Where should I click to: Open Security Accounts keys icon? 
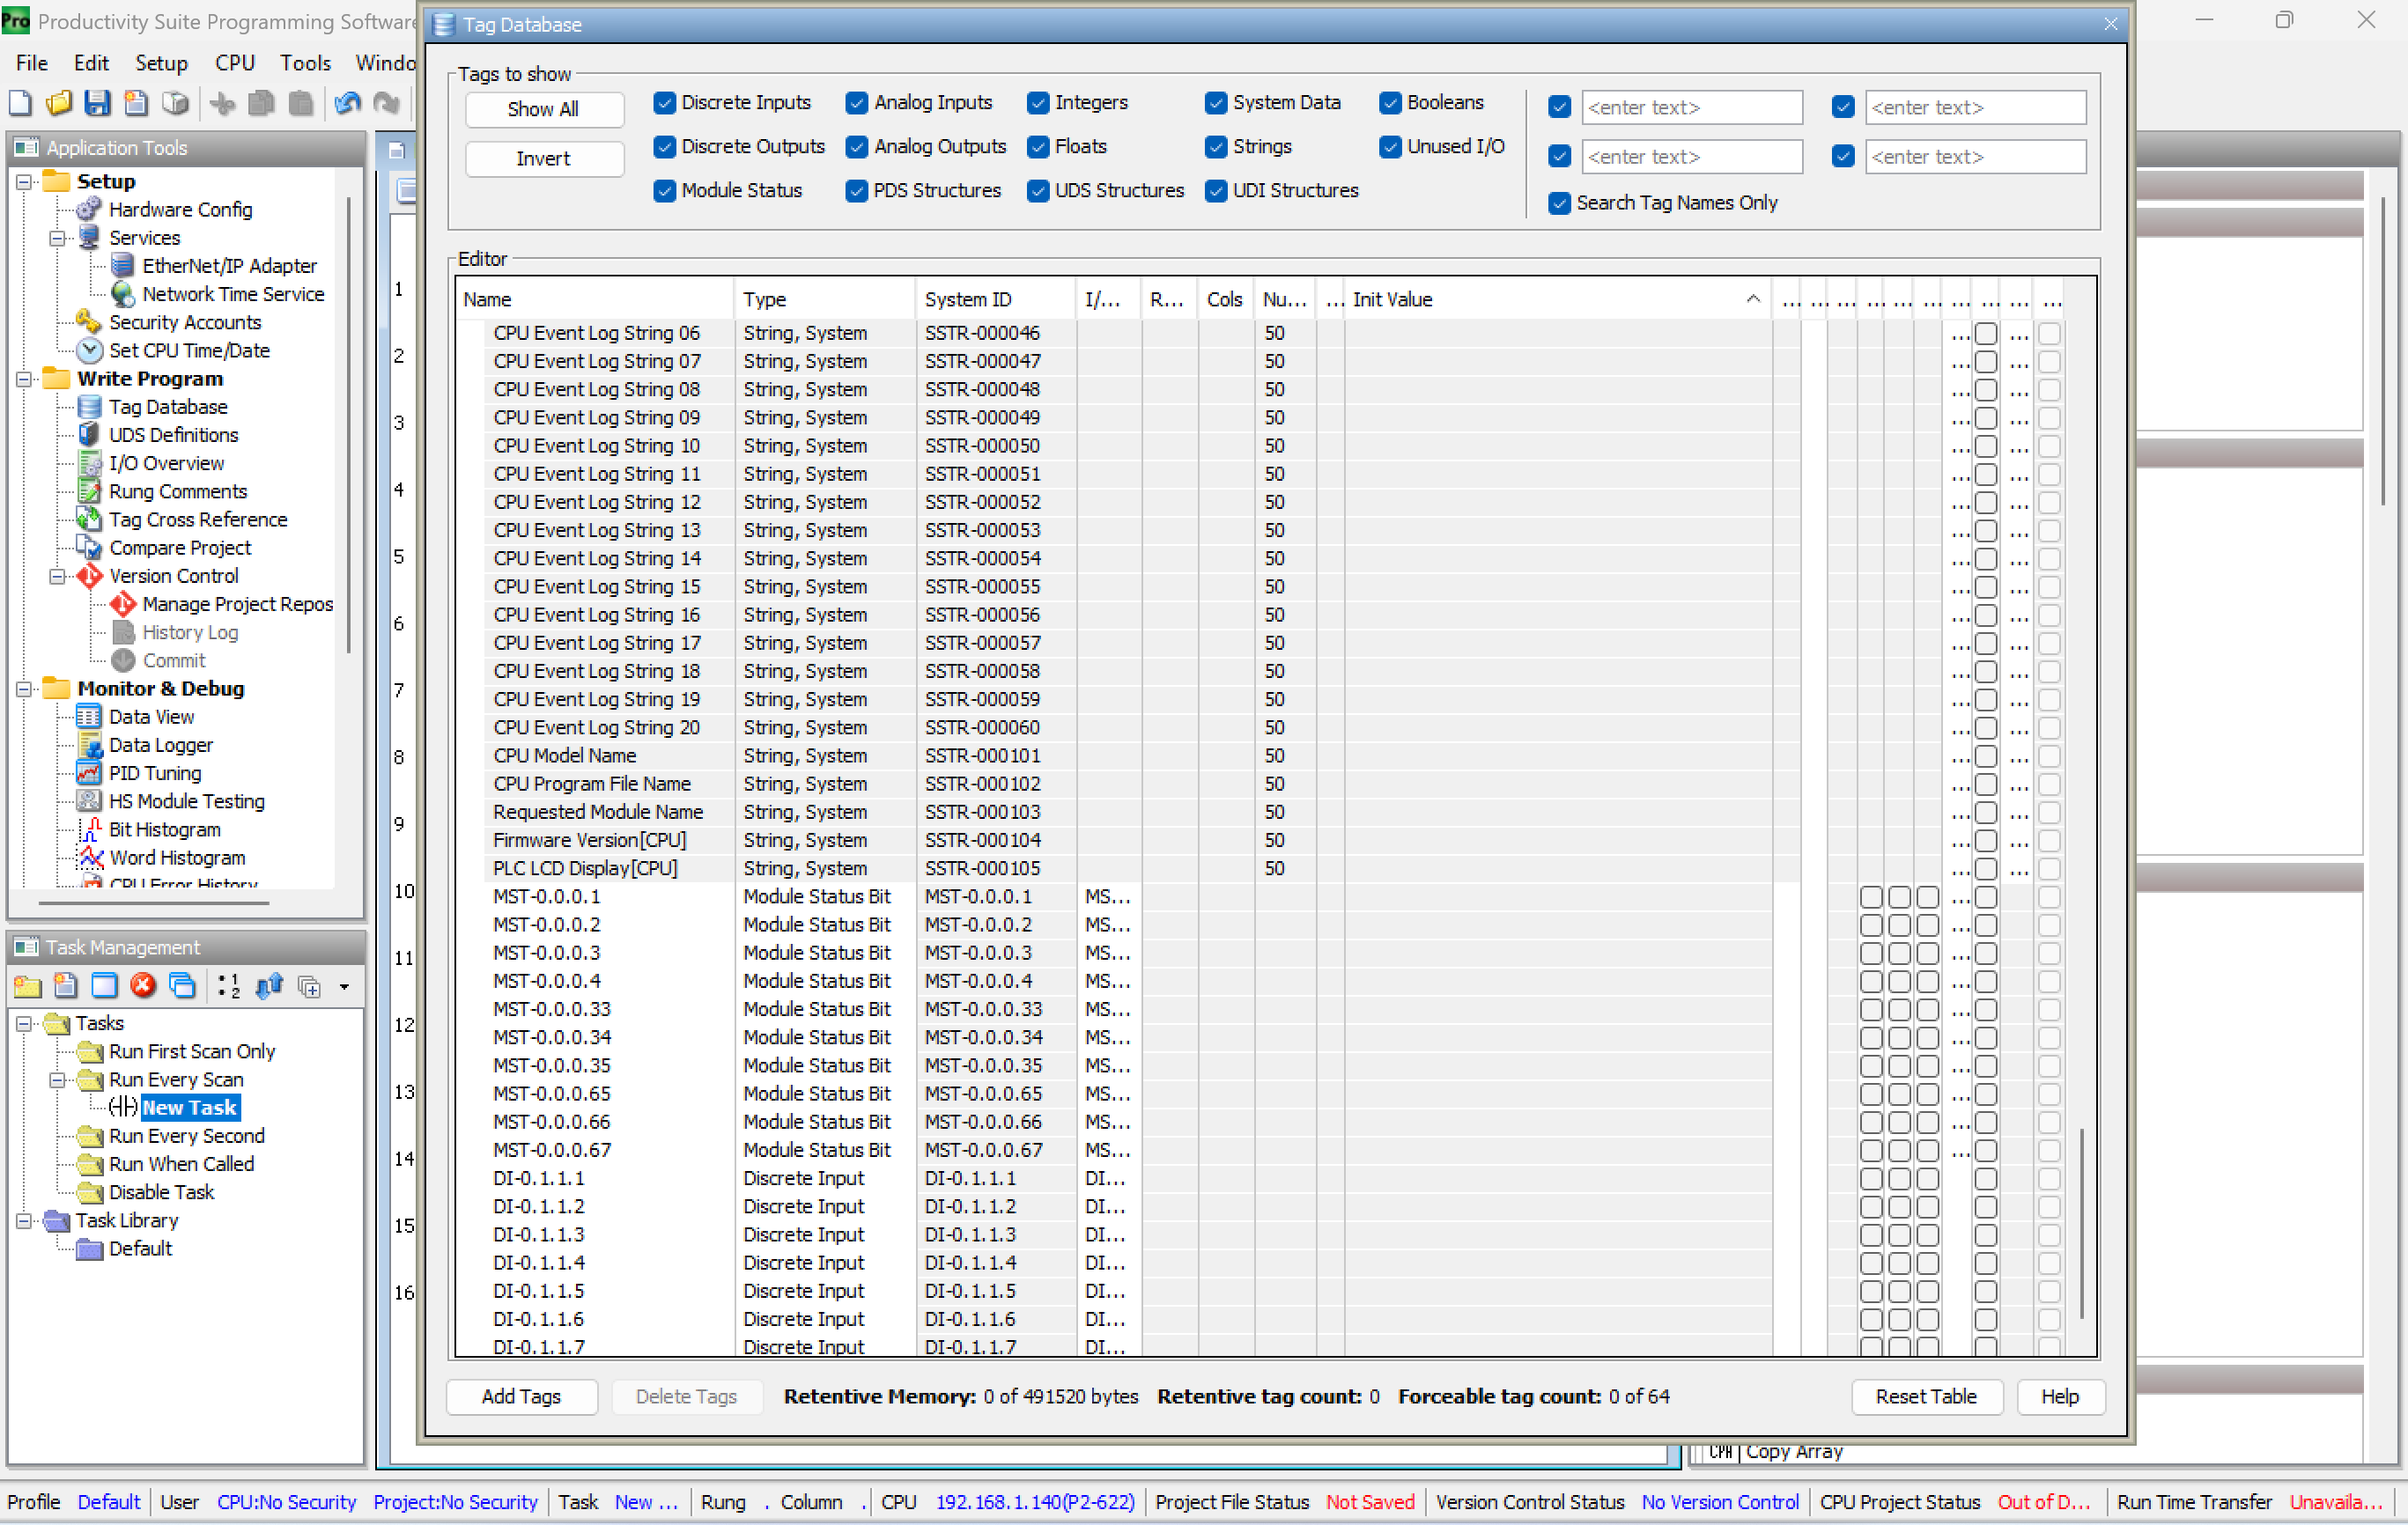tap(89, 322)
